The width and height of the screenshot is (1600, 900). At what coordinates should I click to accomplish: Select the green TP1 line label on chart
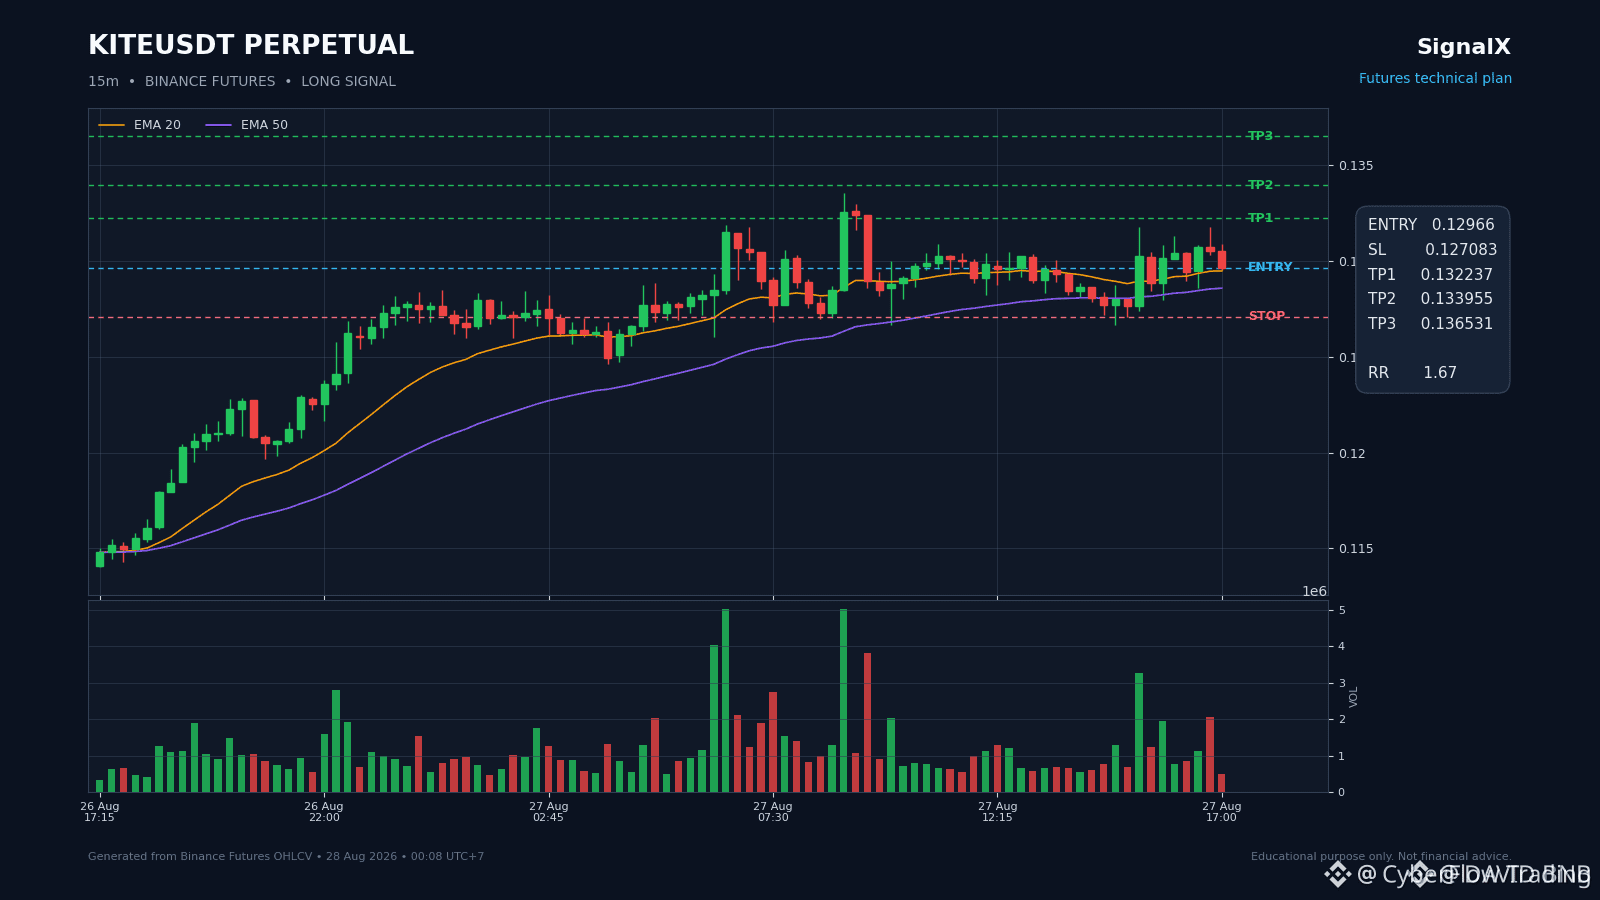click(x=1260, y=218)
